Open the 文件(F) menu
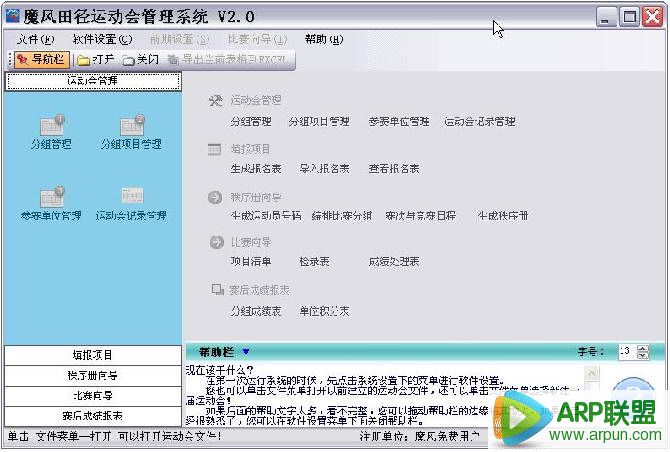This screenshot has height=452, width=670. (35, 40)
